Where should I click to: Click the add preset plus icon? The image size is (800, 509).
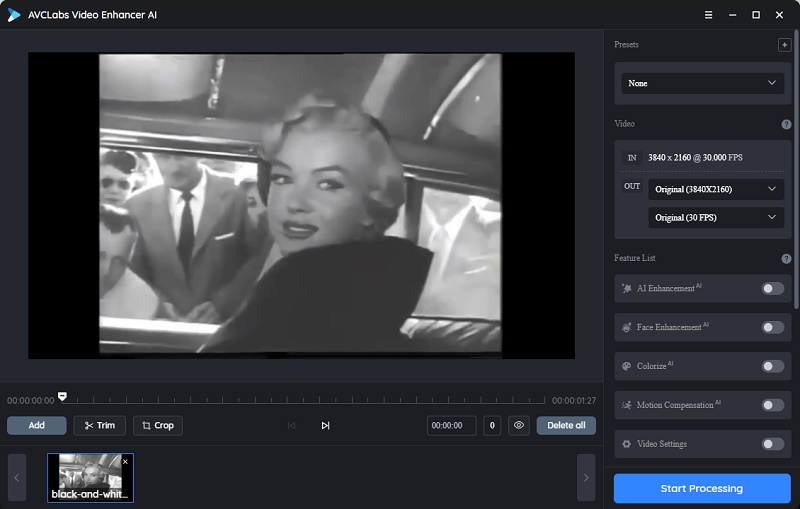pyautogui.click(x=784, y=45)
